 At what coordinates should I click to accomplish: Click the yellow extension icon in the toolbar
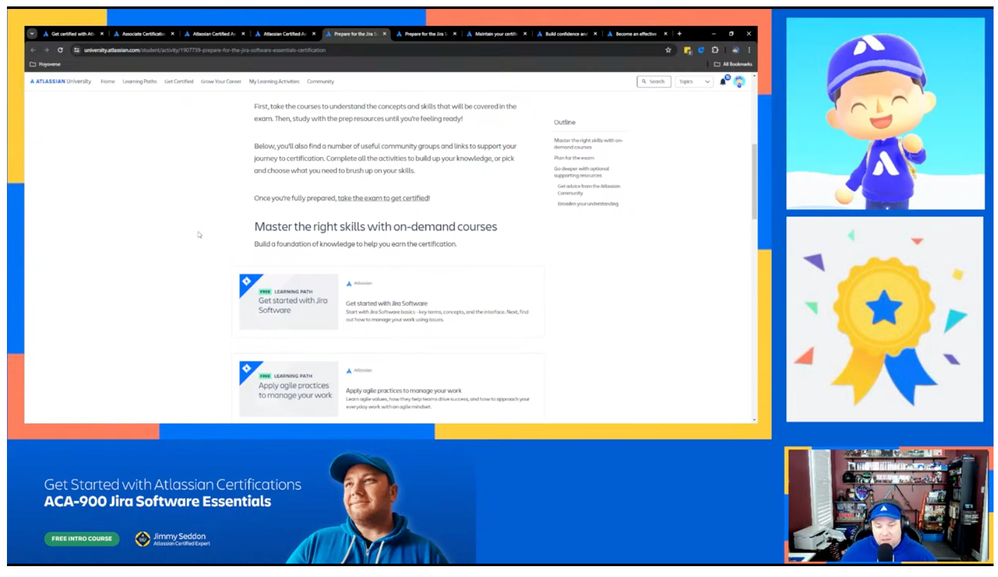(x=688, y=50)
